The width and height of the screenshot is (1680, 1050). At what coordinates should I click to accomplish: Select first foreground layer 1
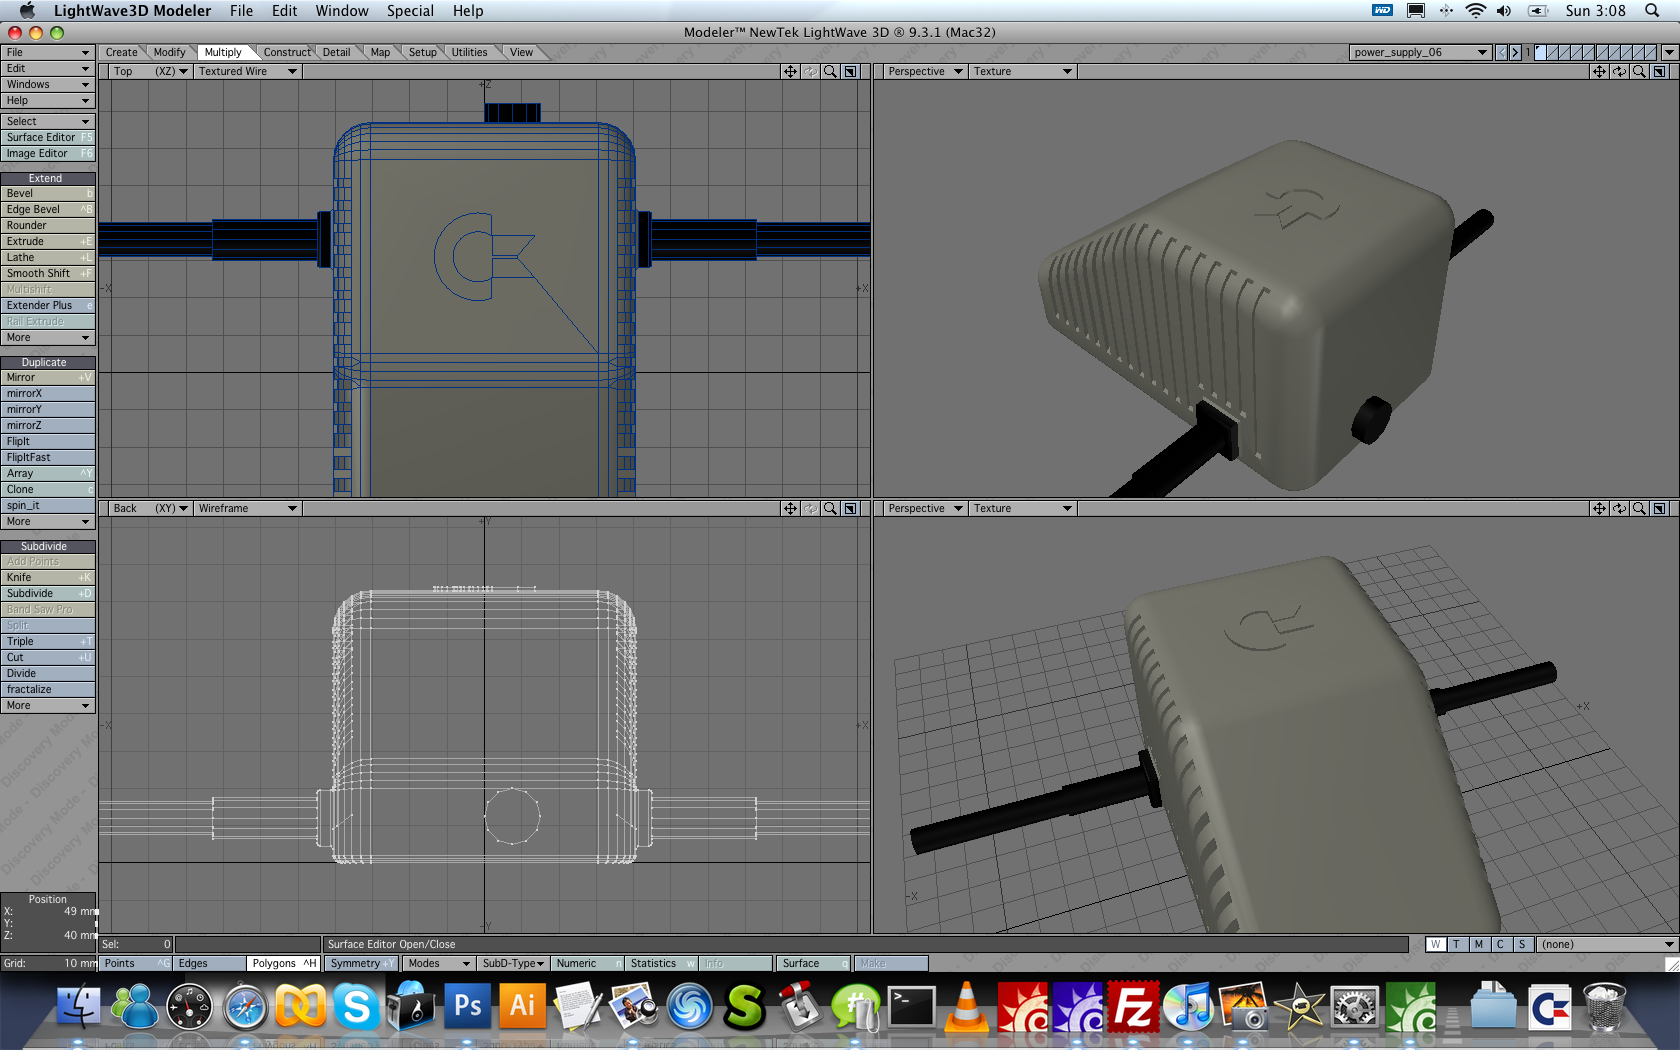click(1541, 53)
